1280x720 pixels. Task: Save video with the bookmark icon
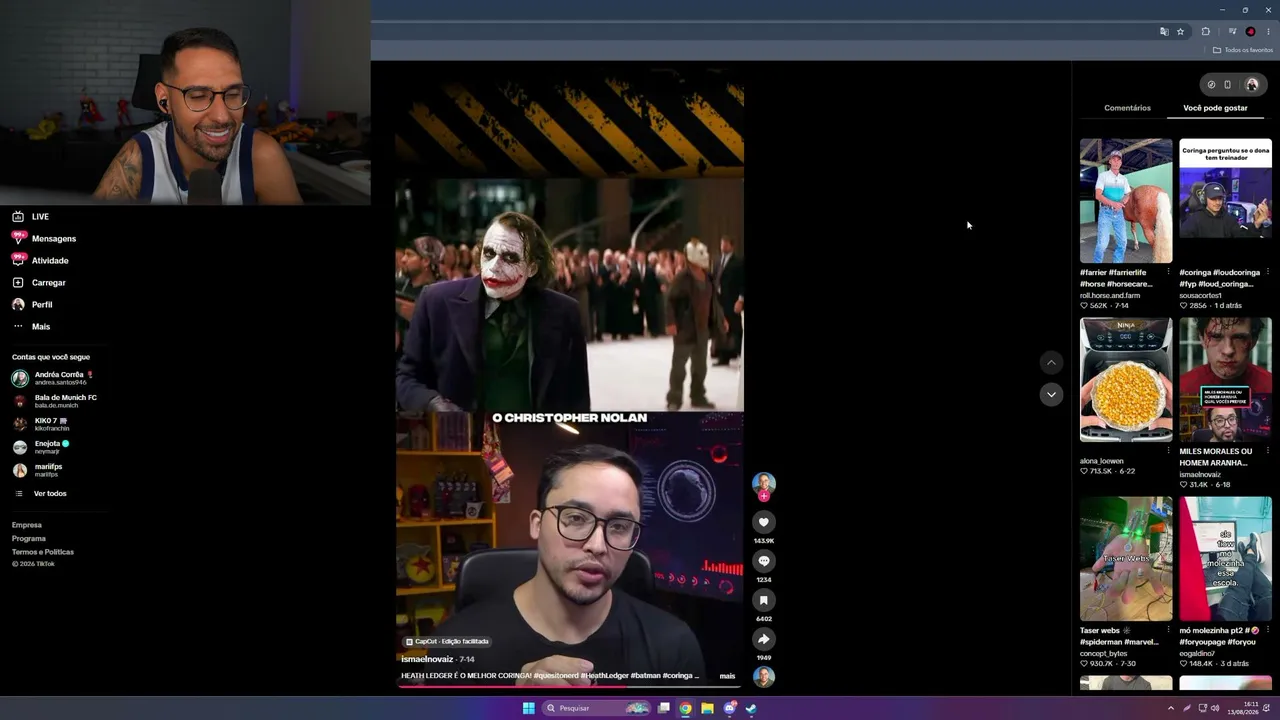763,600
